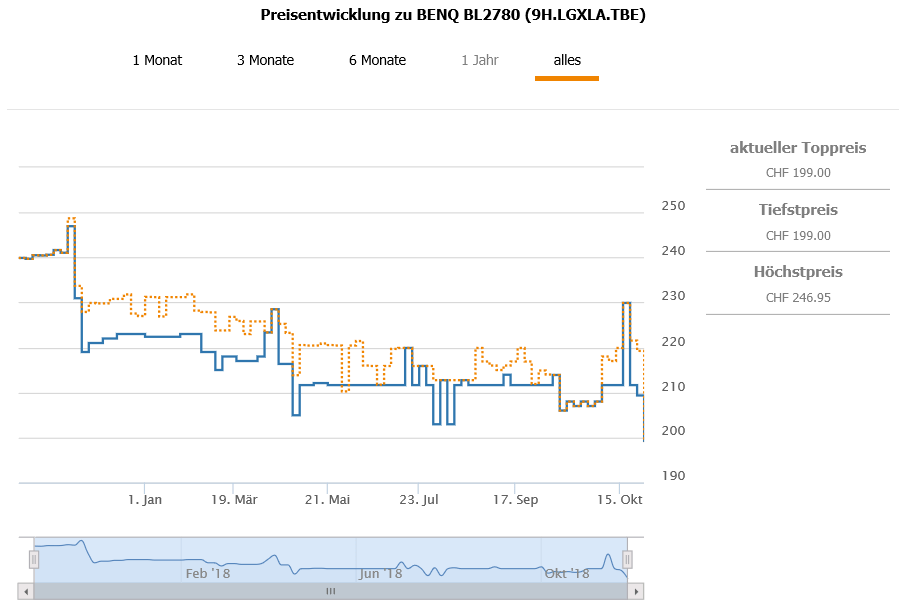The height and width of the screenshot is (608, 900).
Task: Click the scrollbar grip in the center
Action: point(331,591)
